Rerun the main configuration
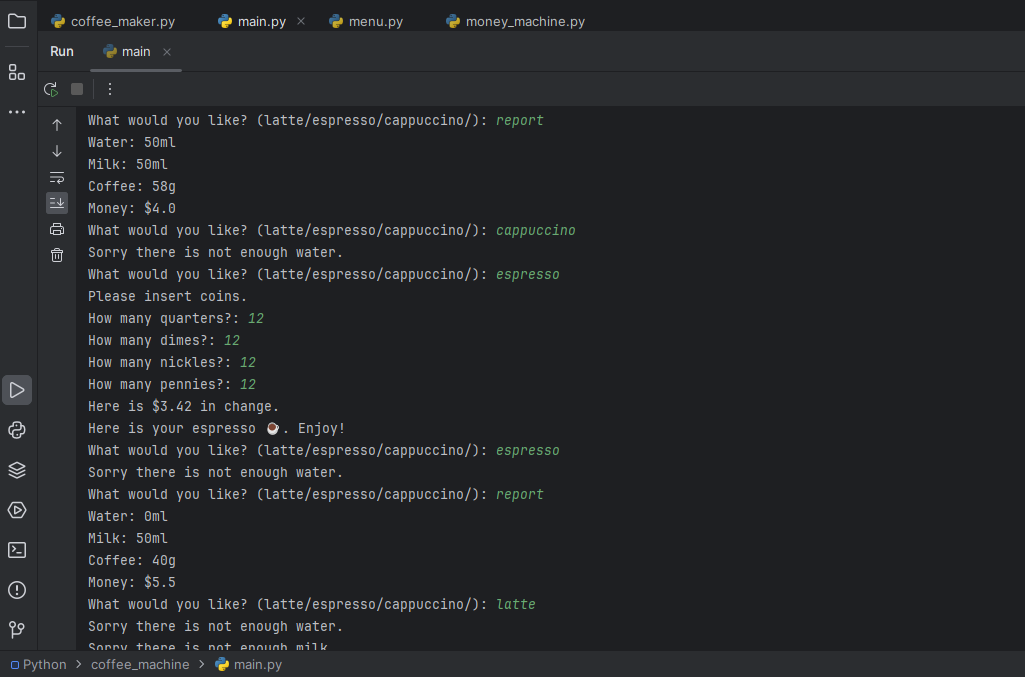This screenshot has width=1025, height=677. coord(51,89)
